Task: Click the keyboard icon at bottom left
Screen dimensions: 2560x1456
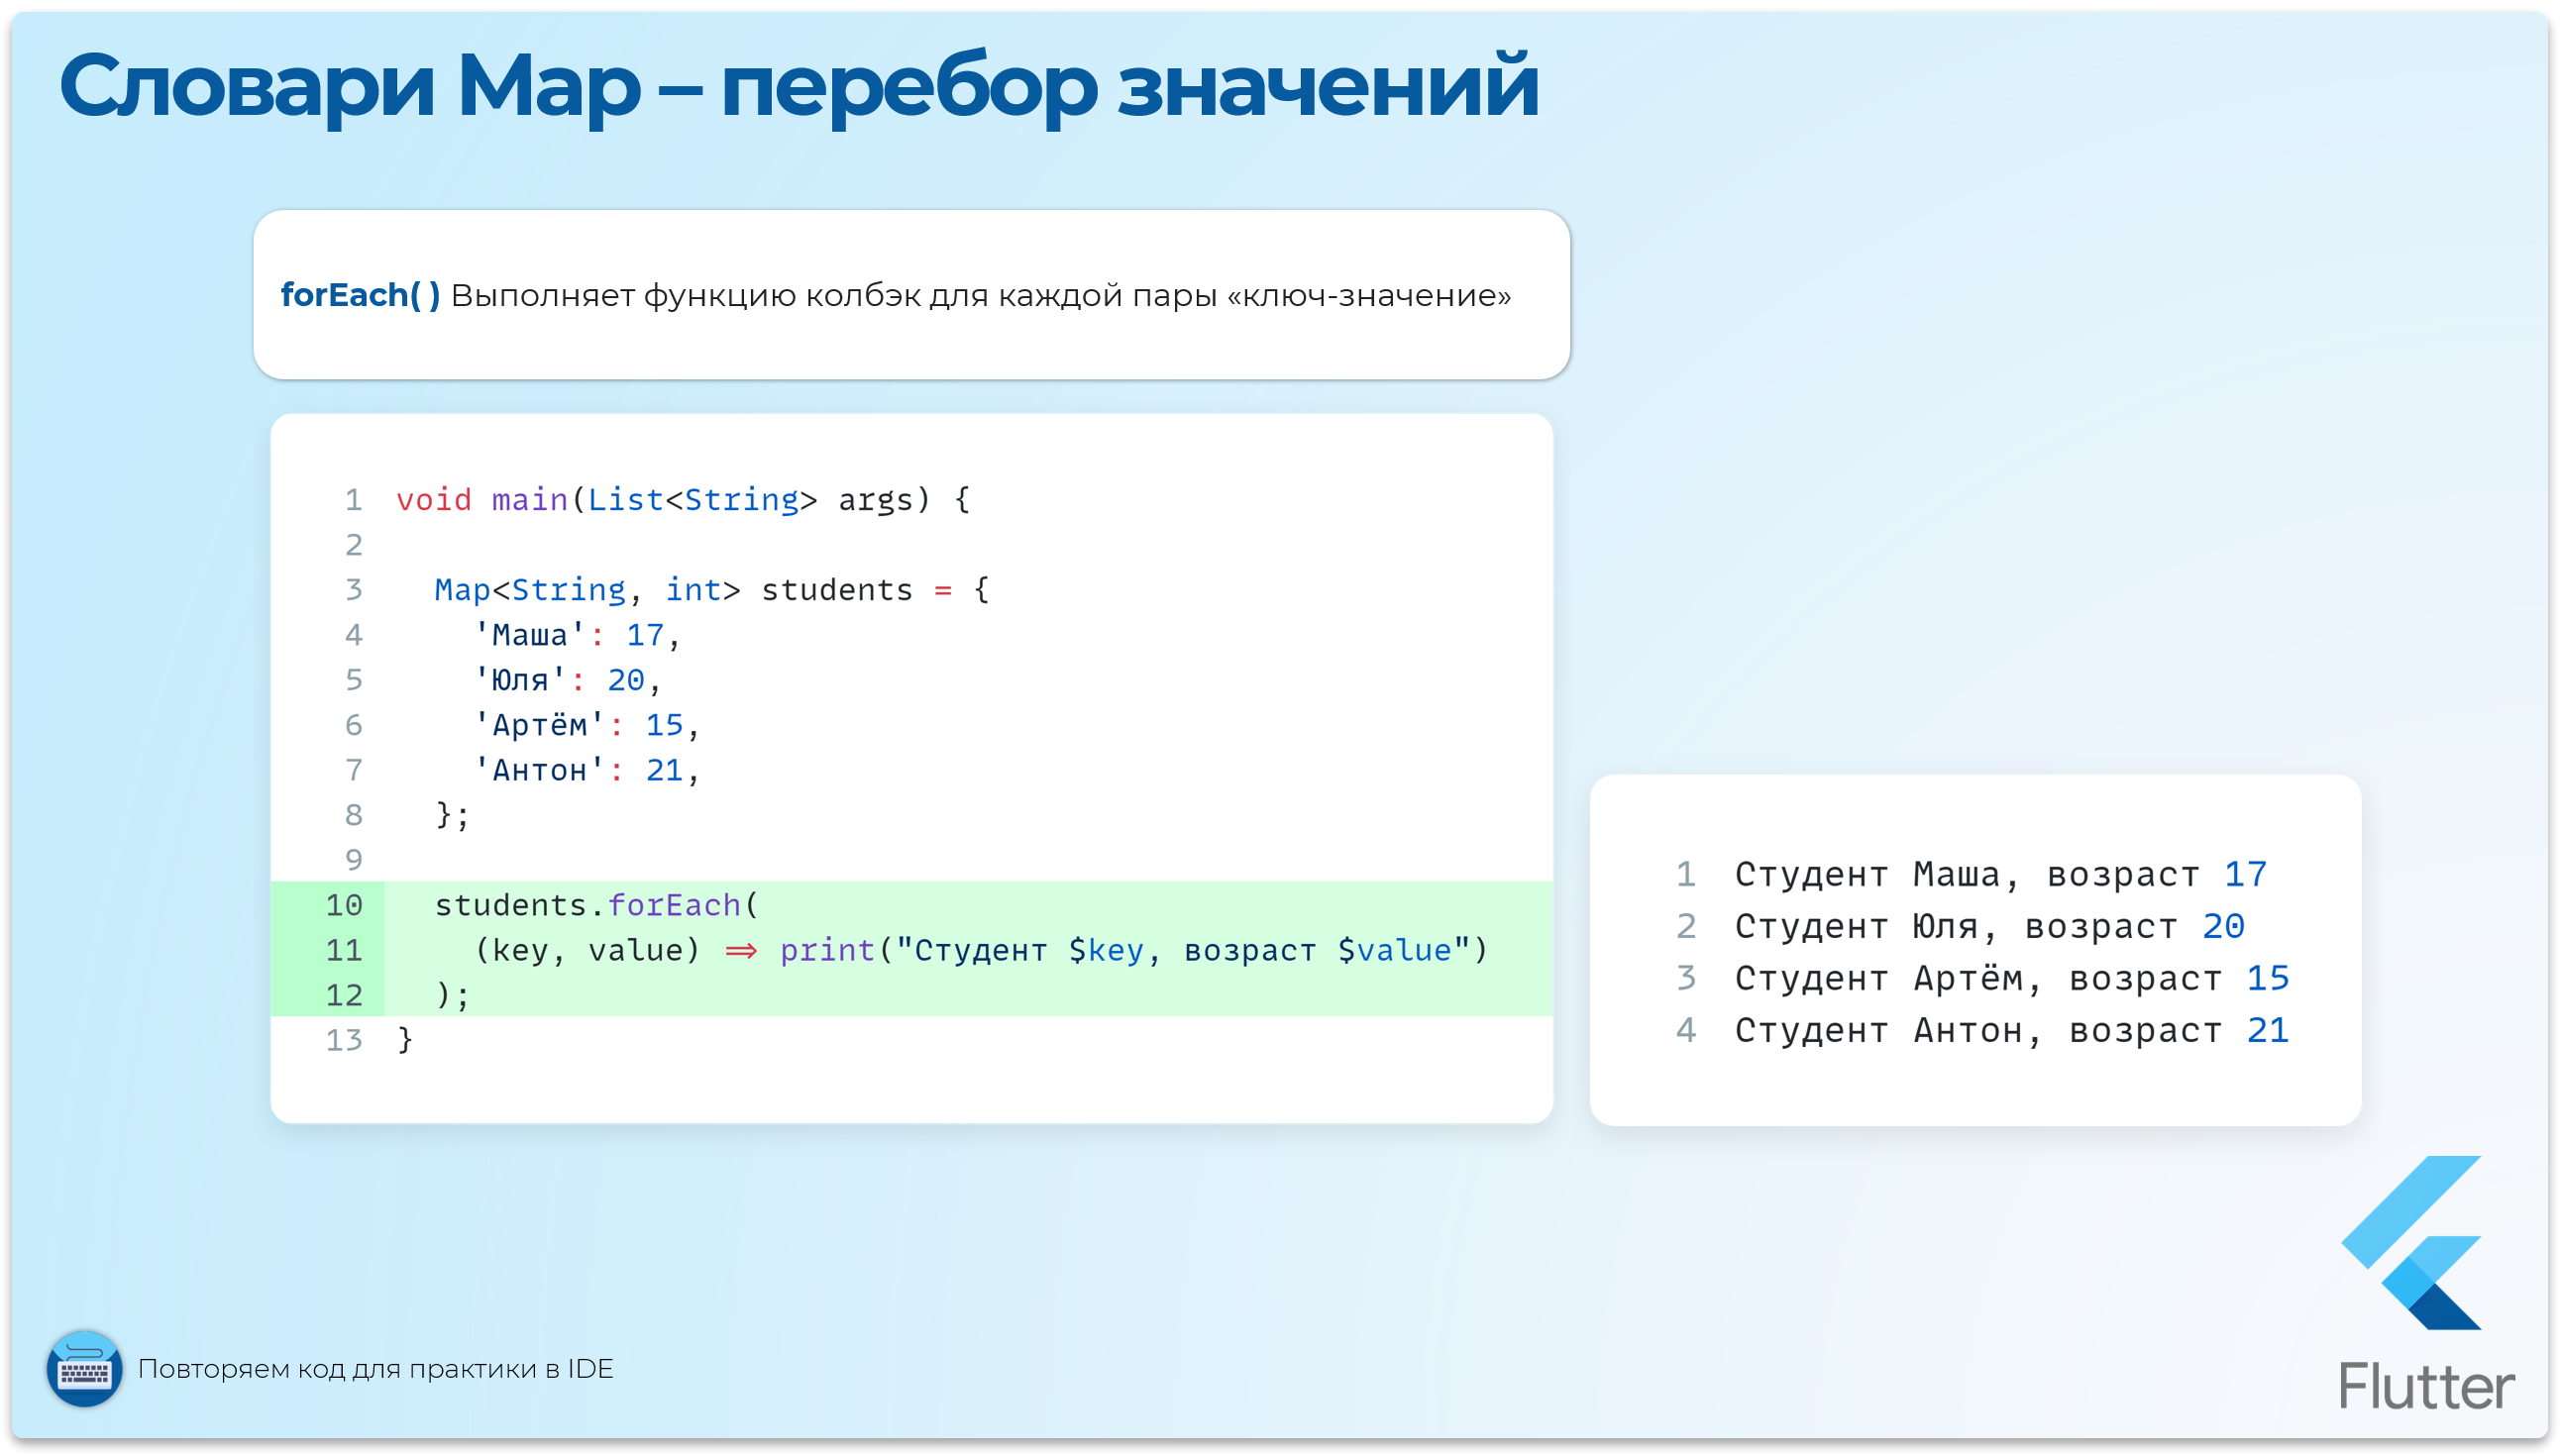Action: pyautogui.click(x=85, y=1369)
